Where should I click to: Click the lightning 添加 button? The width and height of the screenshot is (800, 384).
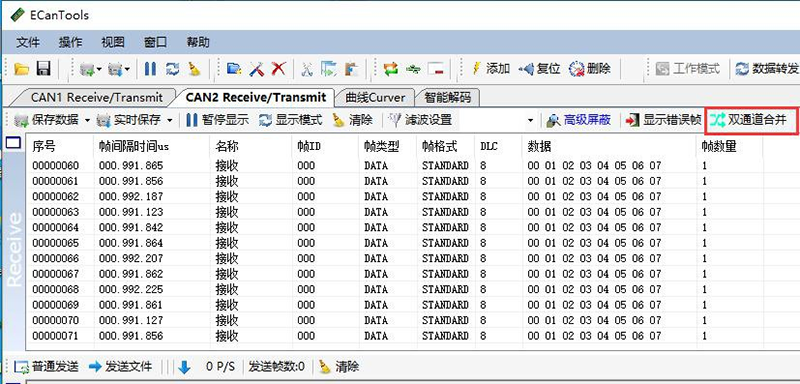(x=491, y=68)
